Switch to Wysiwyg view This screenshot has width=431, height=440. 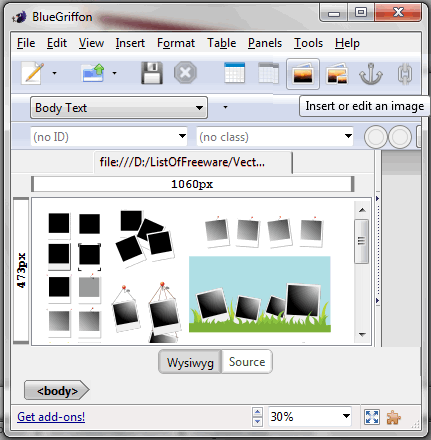(190, 362)
